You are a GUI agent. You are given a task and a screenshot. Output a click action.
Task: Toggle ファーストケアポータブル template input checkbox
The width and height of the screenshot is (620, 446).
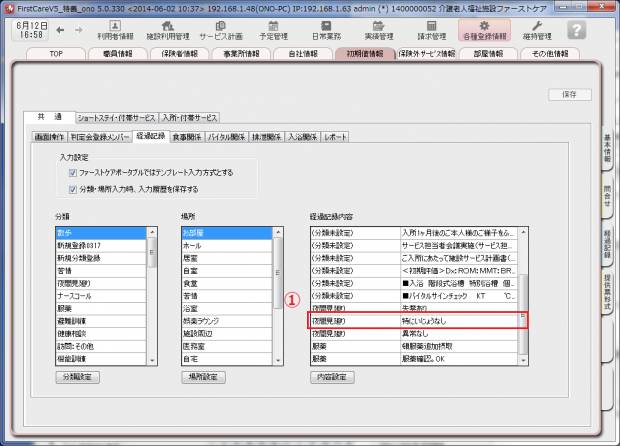pos(71,172)
